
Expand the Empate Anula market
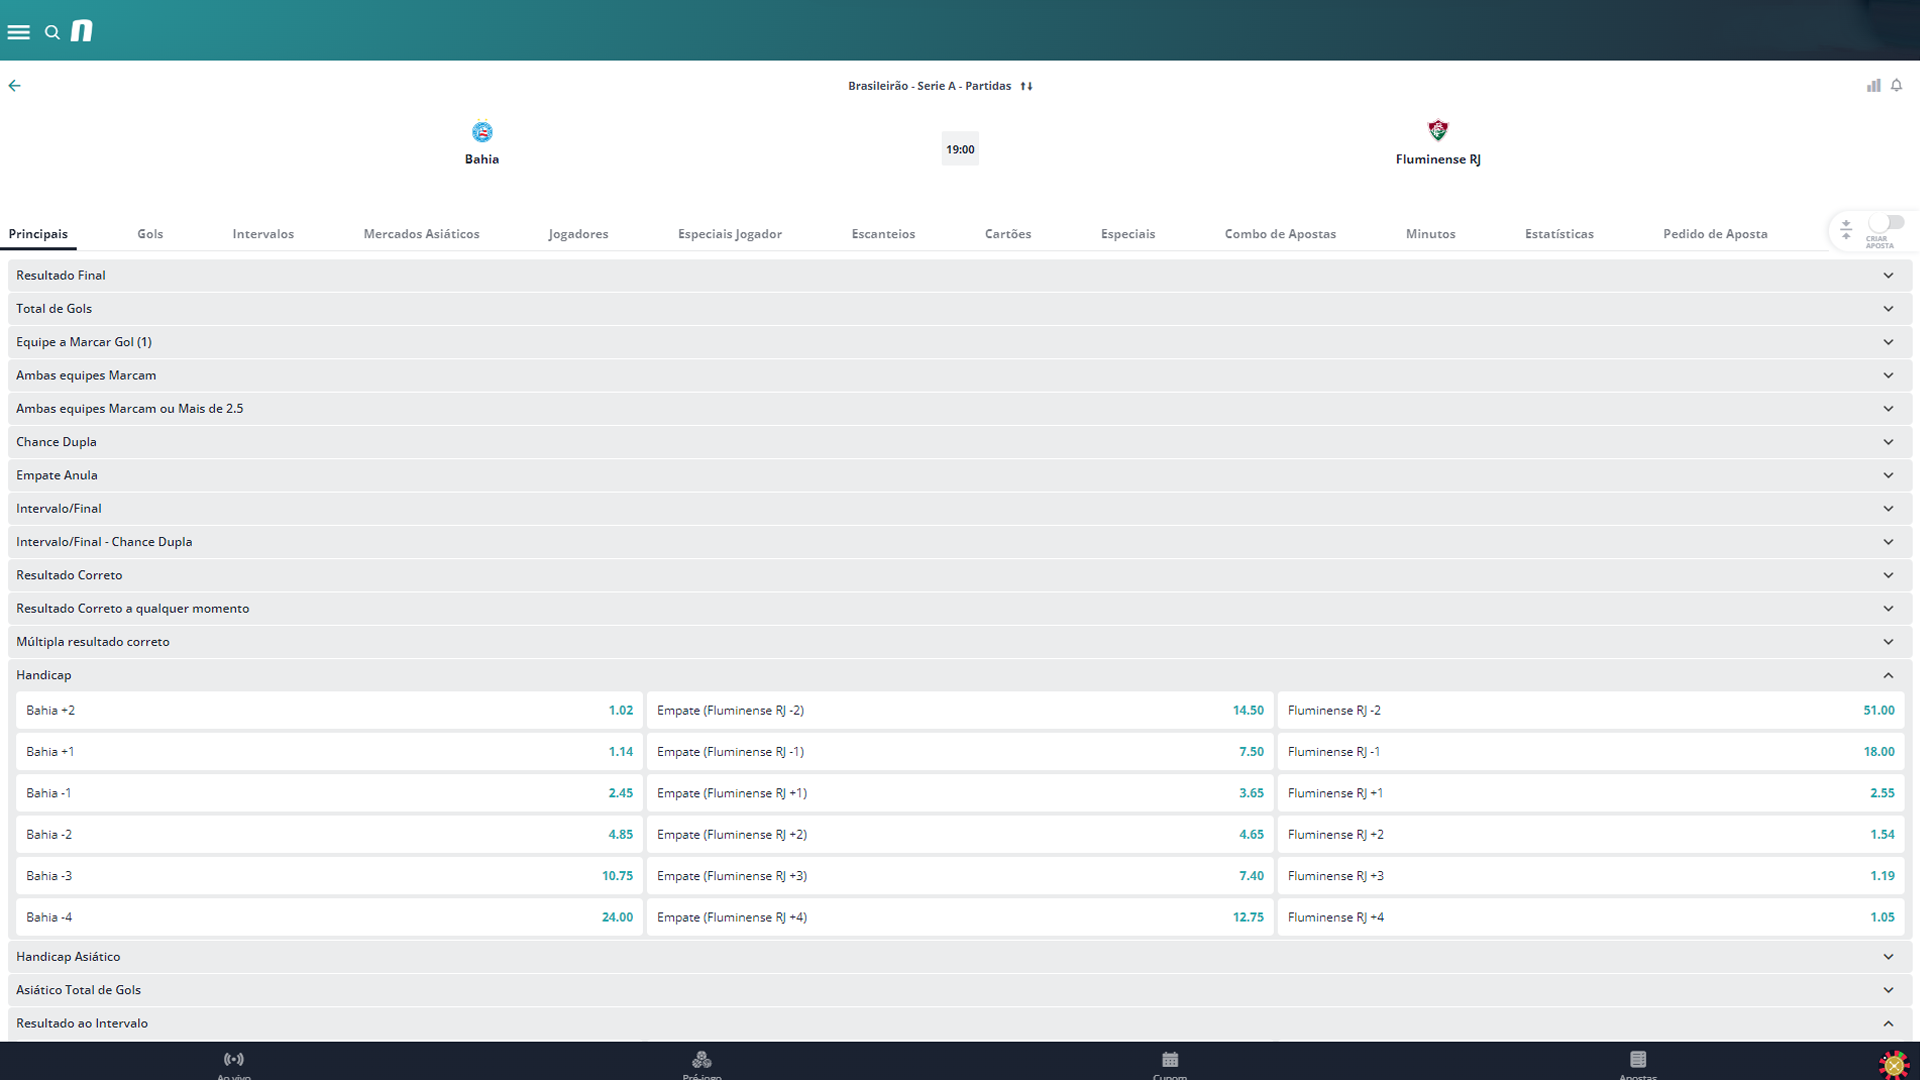960,475
